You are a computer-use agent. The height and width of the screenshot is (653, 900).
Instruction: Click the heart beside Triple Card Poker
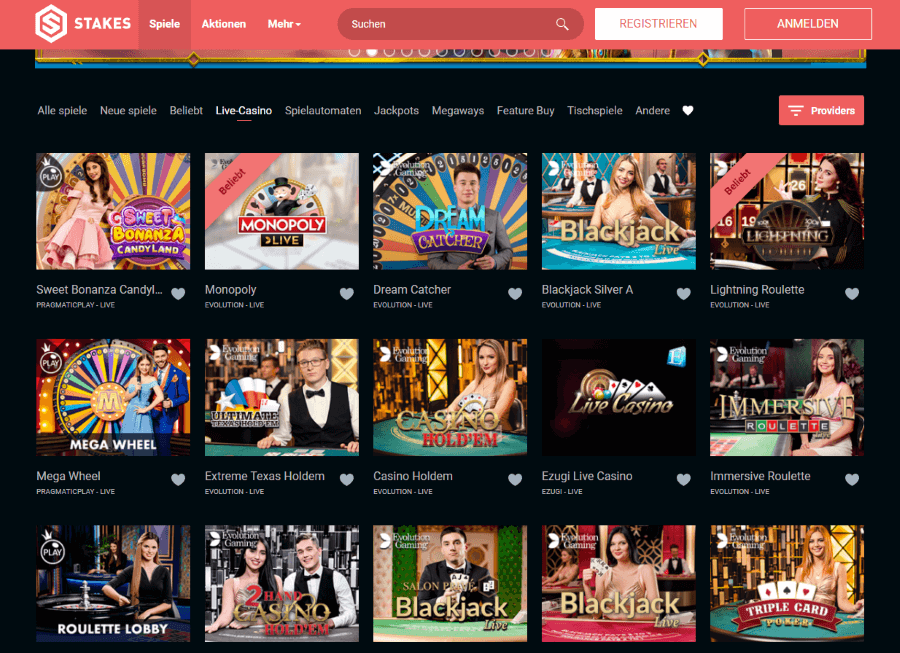tap(852, 650)
